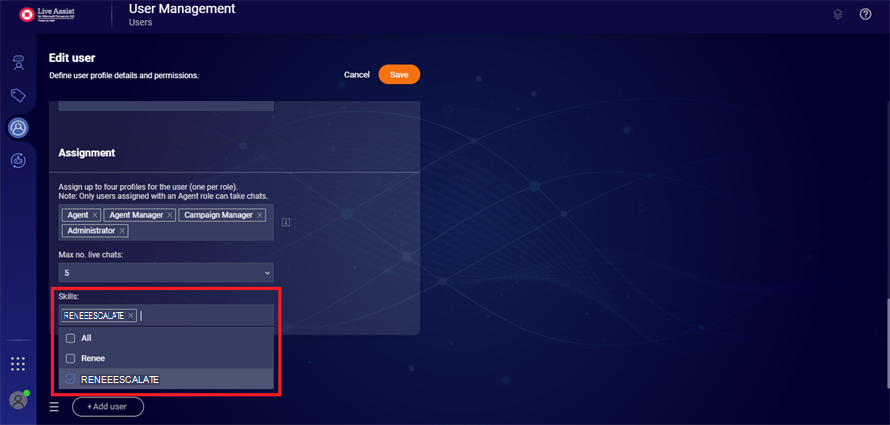Open the hamburger menu at bottom

54,407
